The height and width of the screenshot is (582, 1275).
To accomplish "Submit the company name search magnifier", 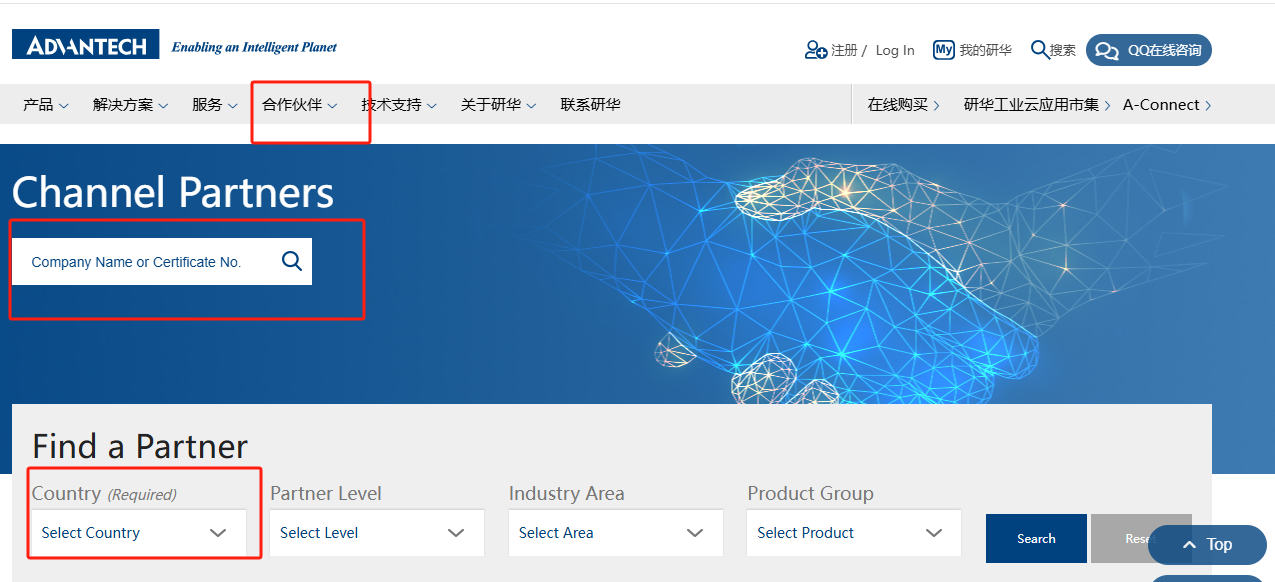I will click(x=291, y=261).
